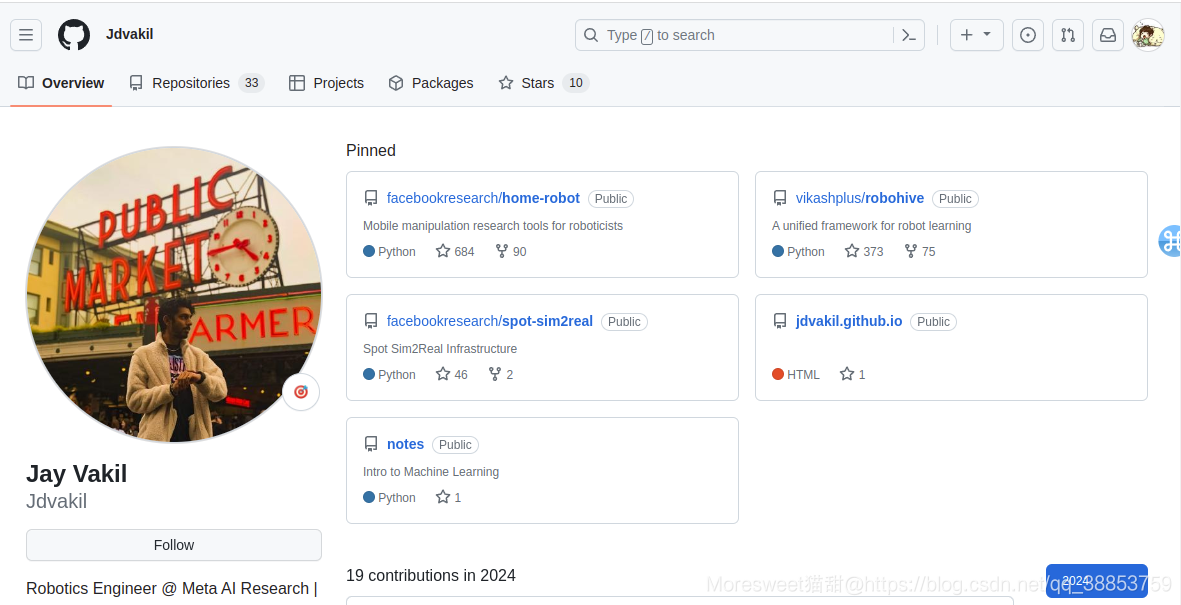1181x605 pixels.
Task: Open the notes repository link
Action: (405, 444)
